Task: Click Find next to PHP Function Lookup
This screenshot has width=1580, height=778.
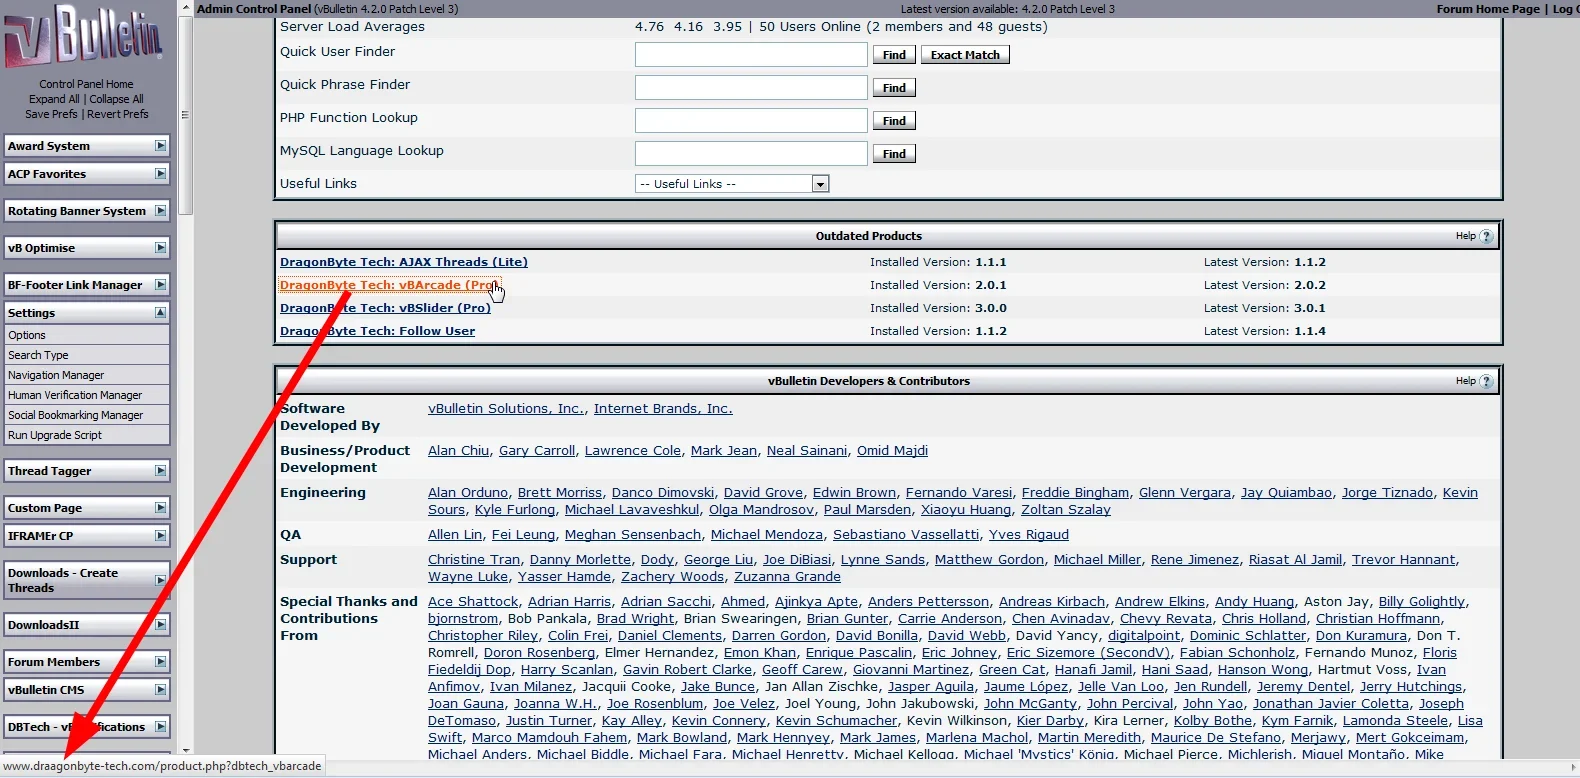Action: [894, 121]
